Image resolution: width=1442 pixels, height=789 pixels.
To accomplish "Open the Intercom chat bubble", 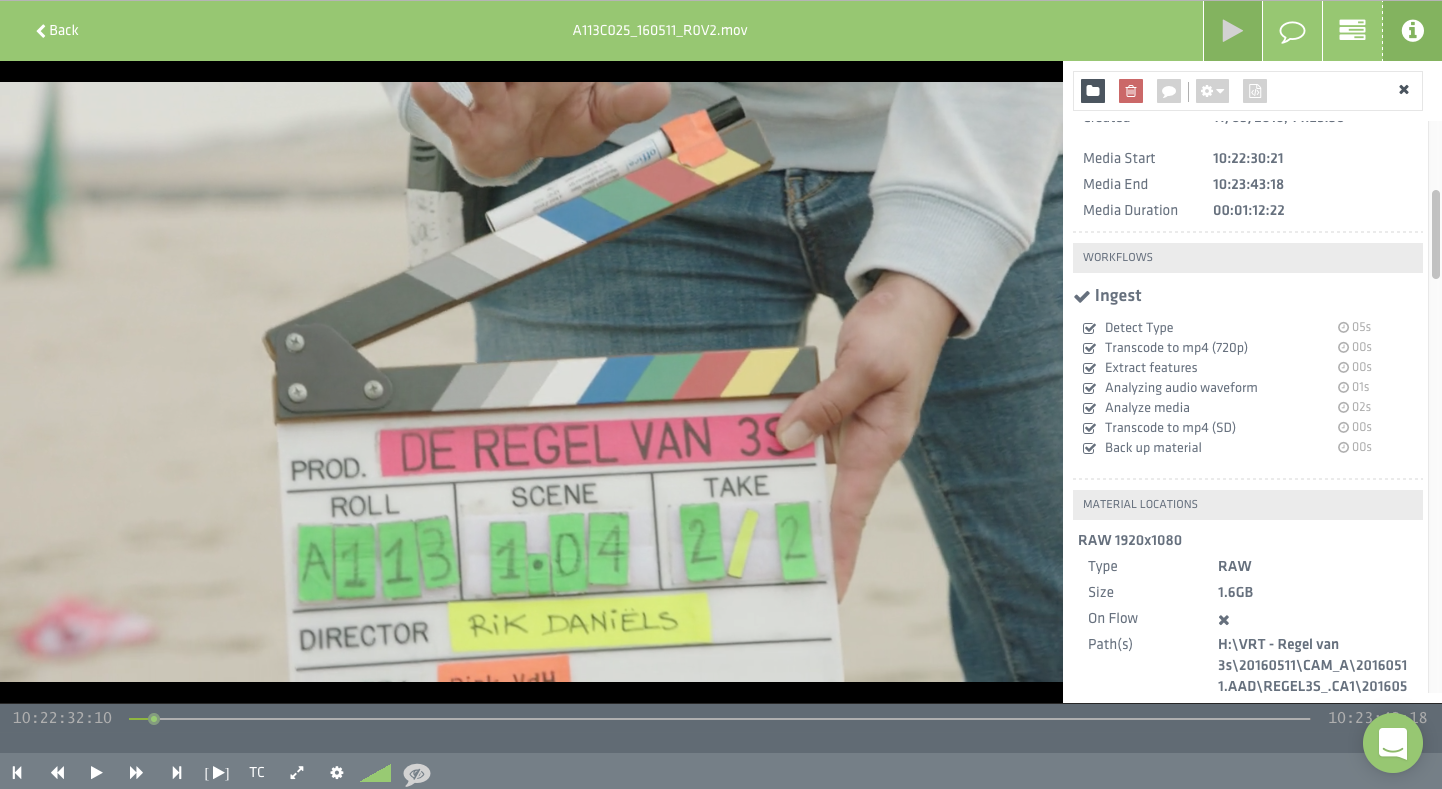I will tap(1393, 743).
